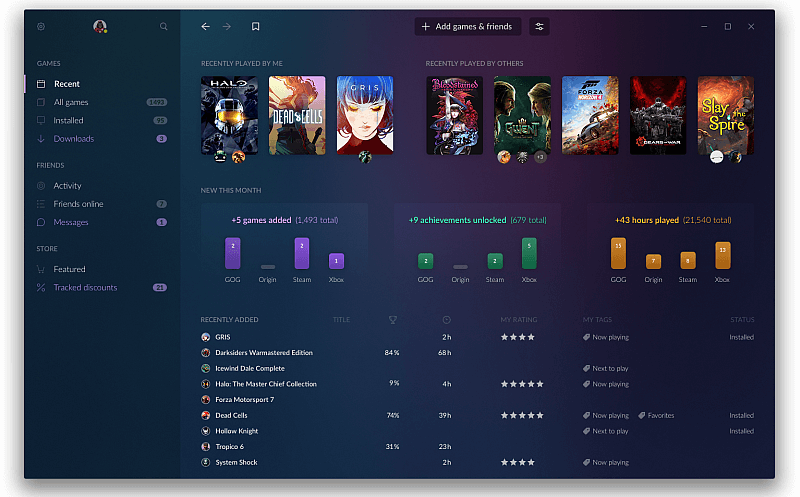Click System Shock star rating

pyautogui.click(x=517, y=462)
